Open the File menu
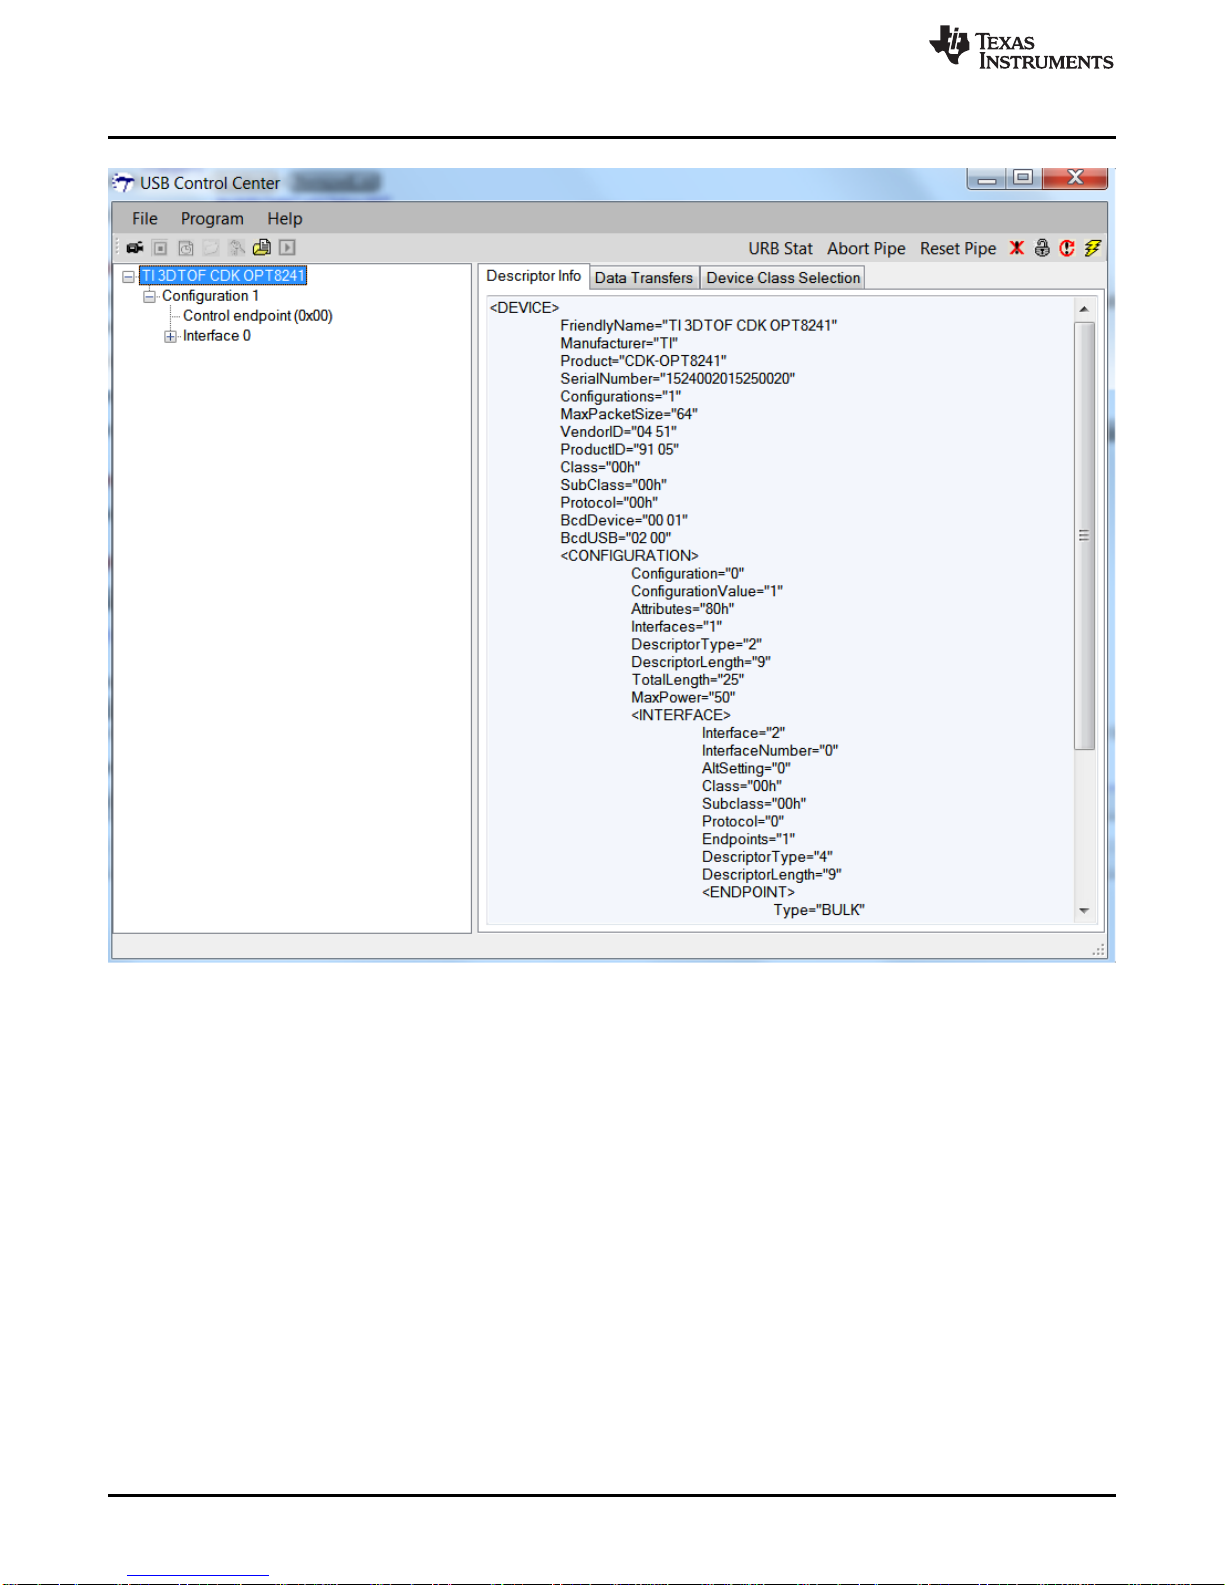This screenshot has width=1225, height=1585. [145, 218]
